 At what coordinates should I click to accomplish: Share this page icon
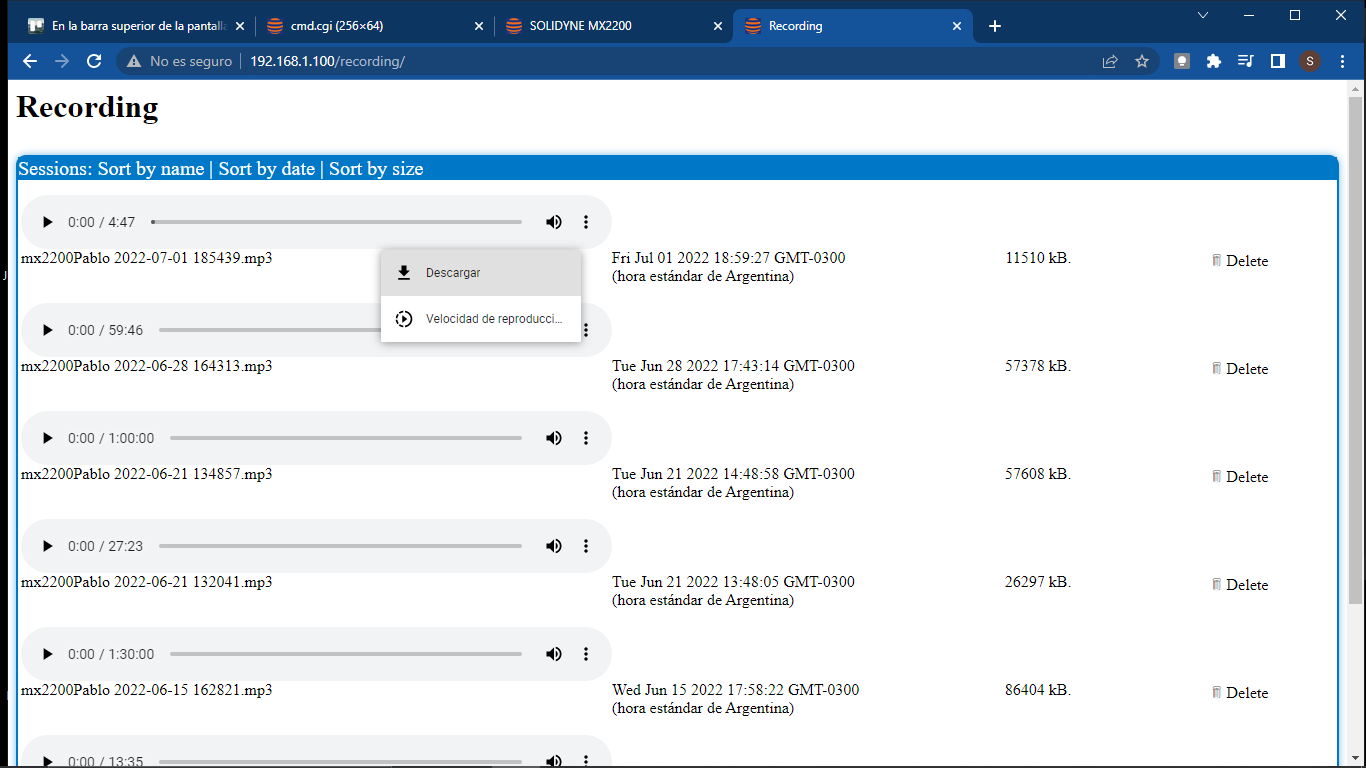1110,61
